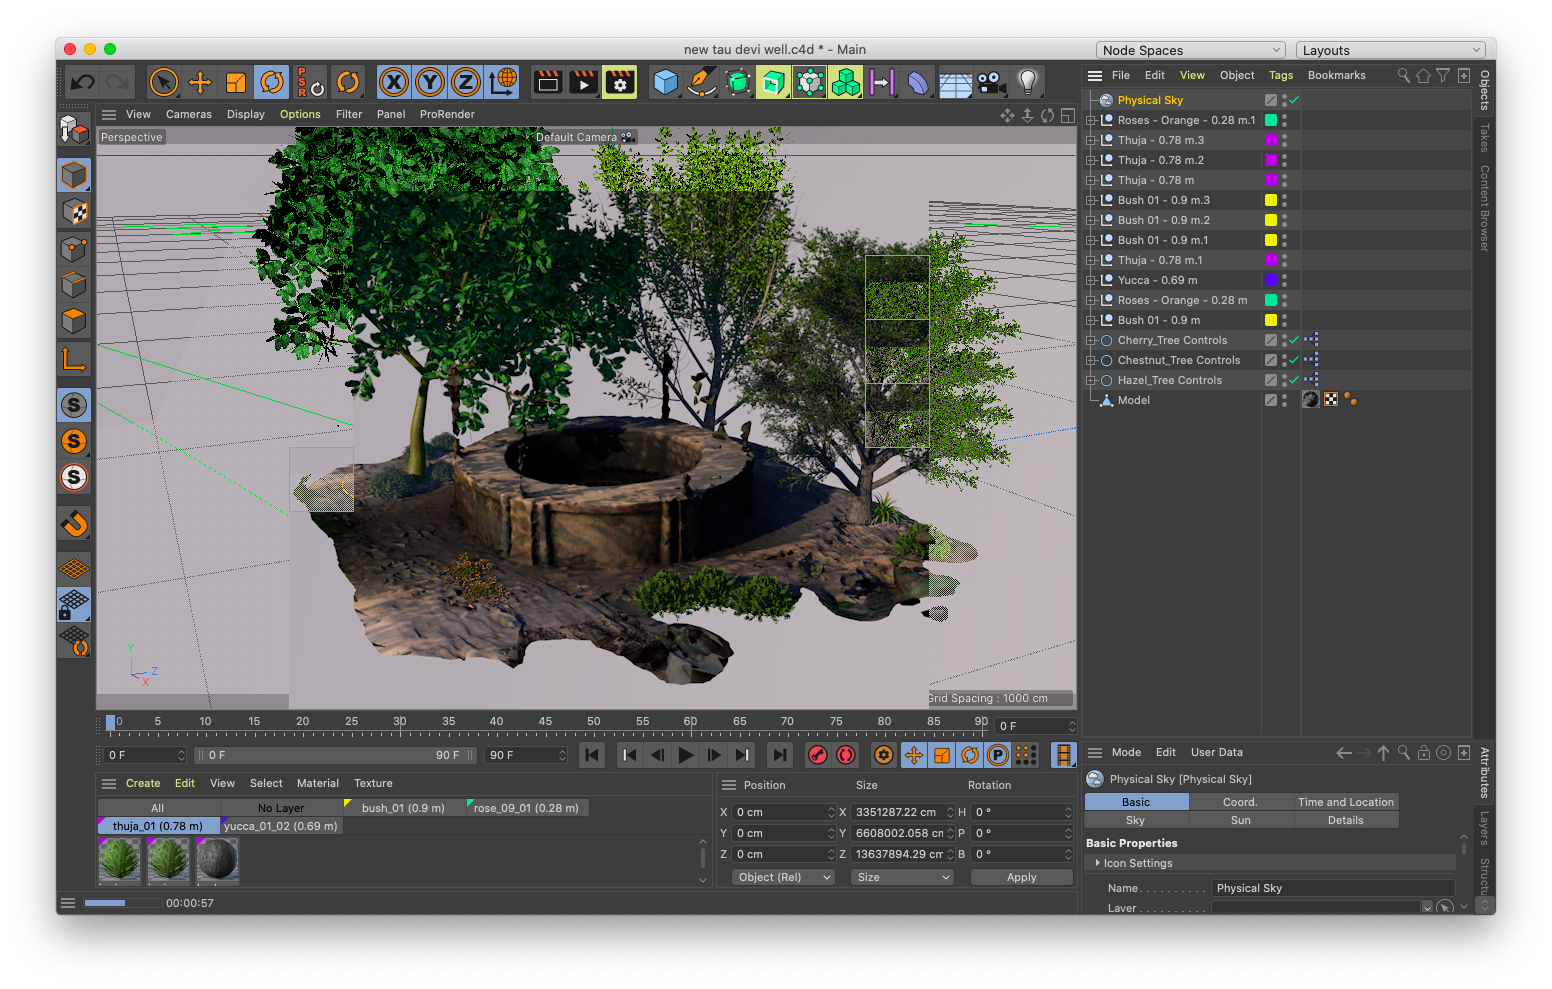This screenshot has height=989, width=1552.
Task: Disable the green checkmark on Cherry_Tree Controls
Action: (x=1293, y=340)
